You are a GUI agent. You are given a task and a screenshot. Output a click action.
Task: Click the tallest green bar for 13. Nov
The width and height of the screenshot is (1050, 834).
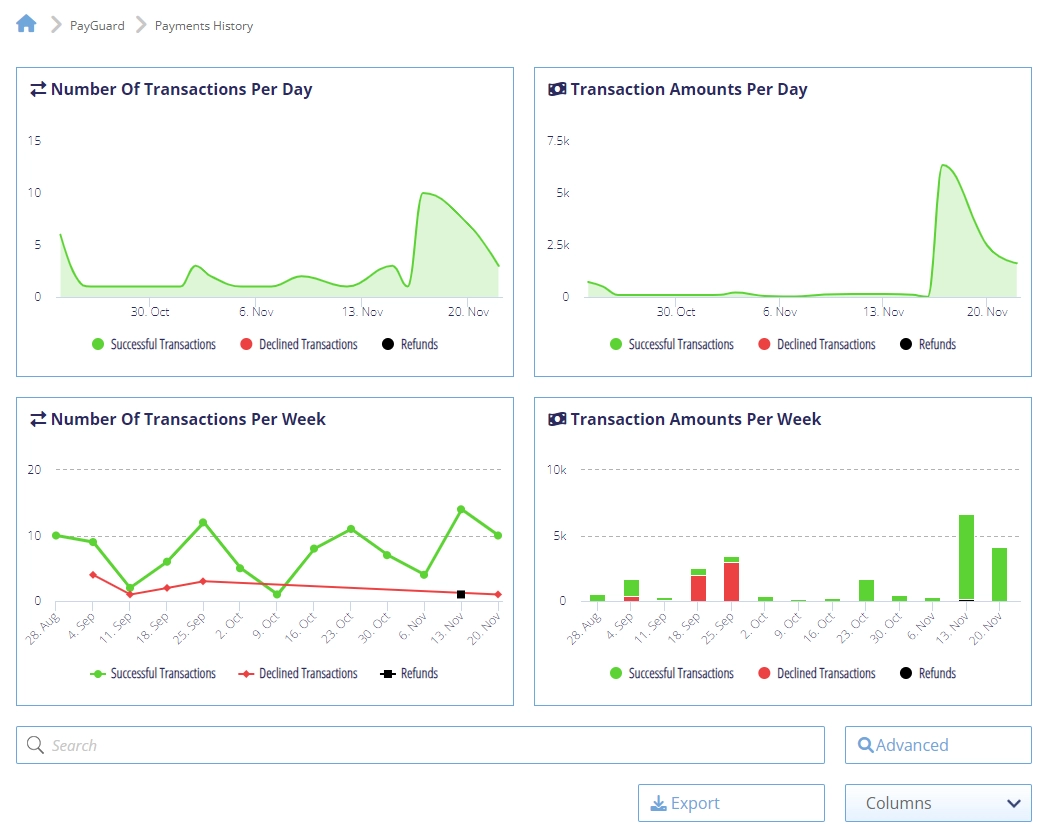[966, 555]
